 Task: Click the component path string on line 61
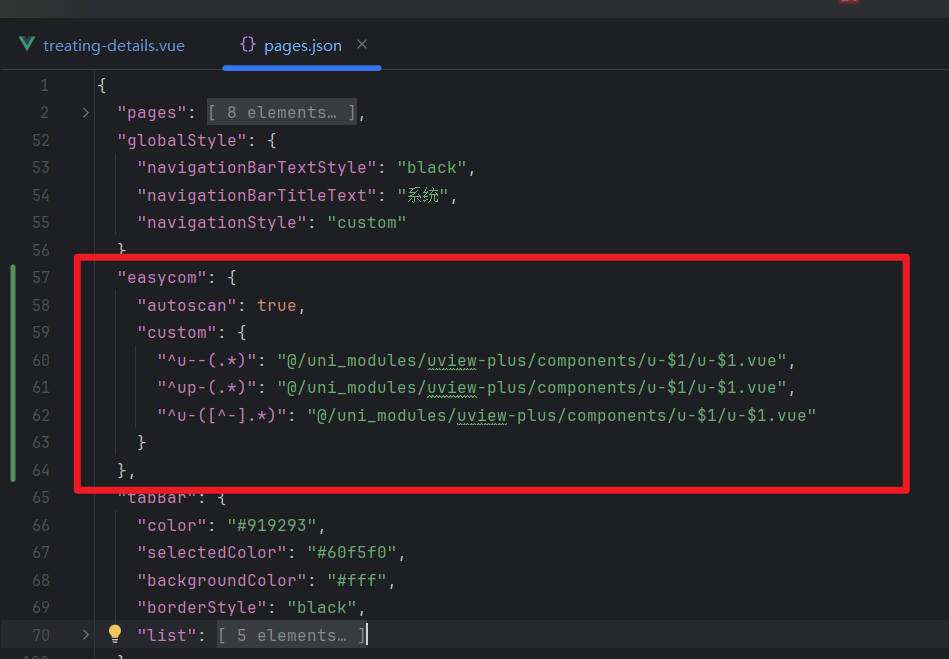click(x=531, y=388)
